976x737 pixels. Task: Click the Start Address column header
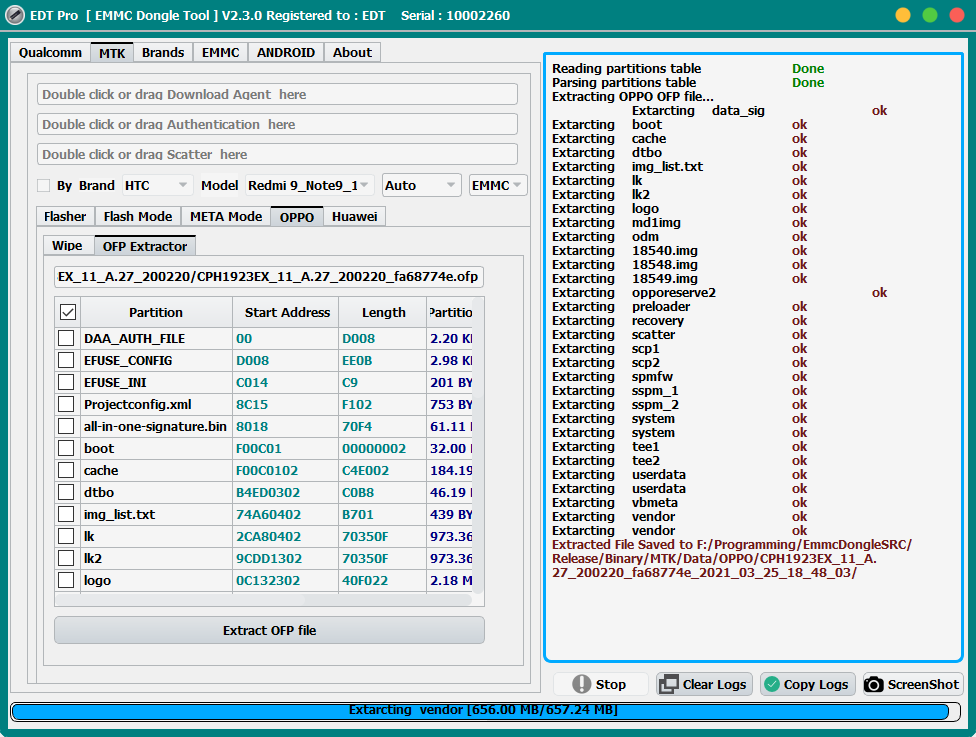coord(287,312)
